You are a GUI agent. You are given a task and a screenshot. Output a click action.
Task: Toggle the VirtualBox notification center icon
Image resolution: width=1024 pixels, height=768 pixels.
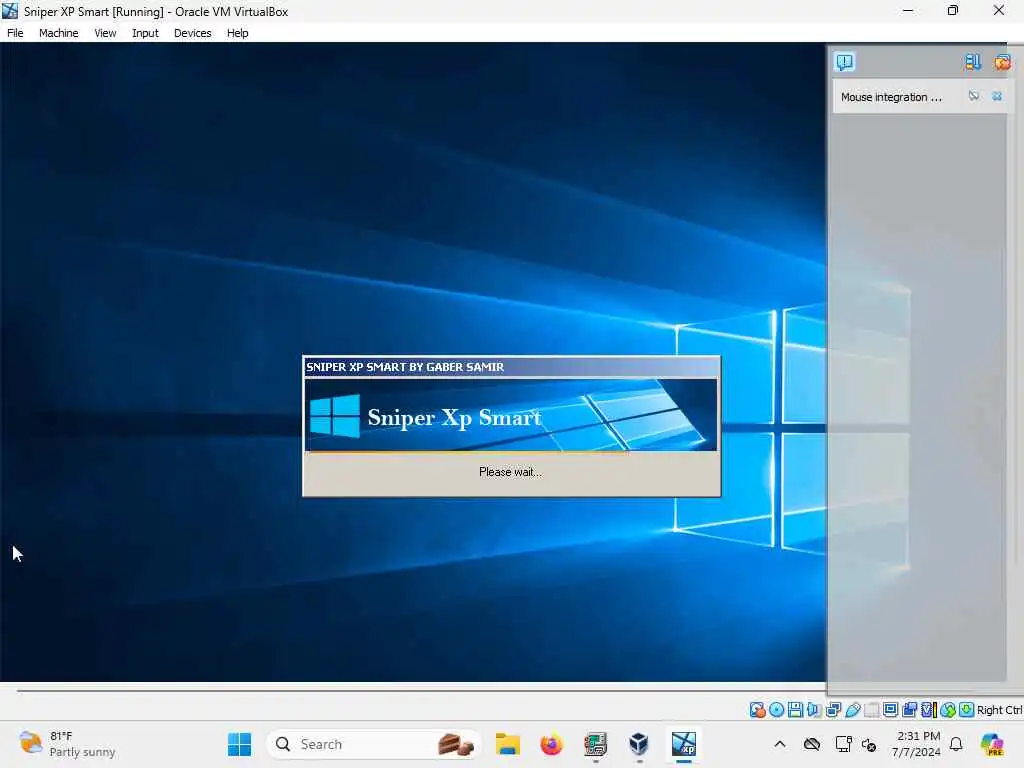tap(844, 62)
